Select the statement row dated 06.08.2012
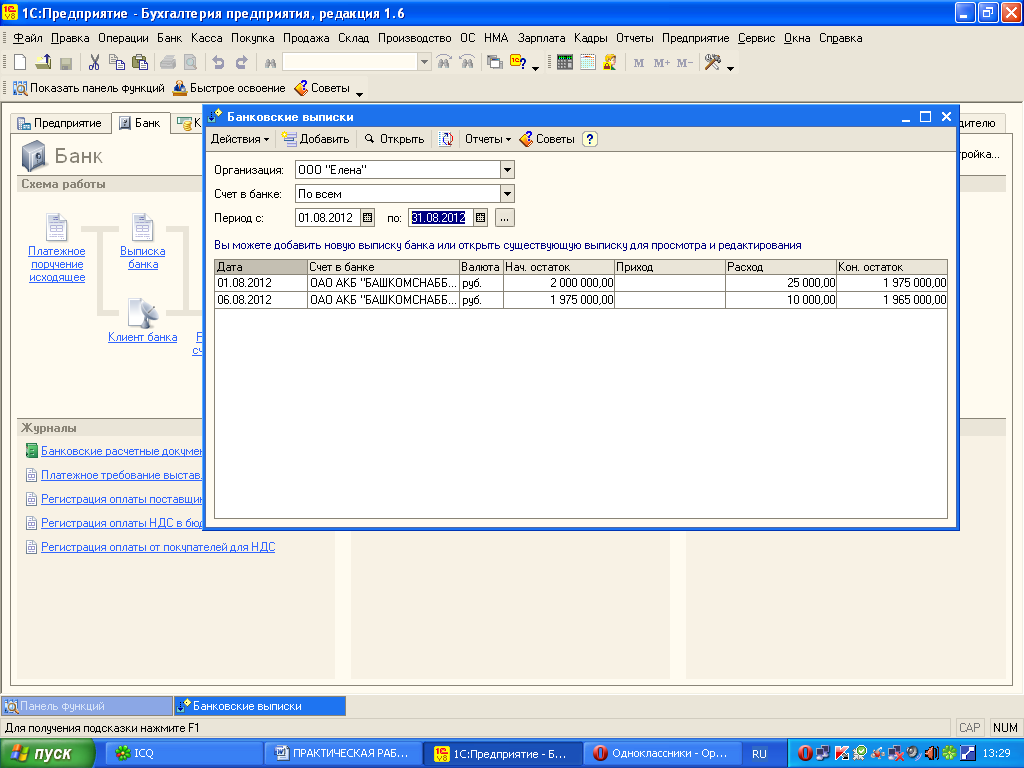This screenshot has height=768, width=1024. pos(581,300)
